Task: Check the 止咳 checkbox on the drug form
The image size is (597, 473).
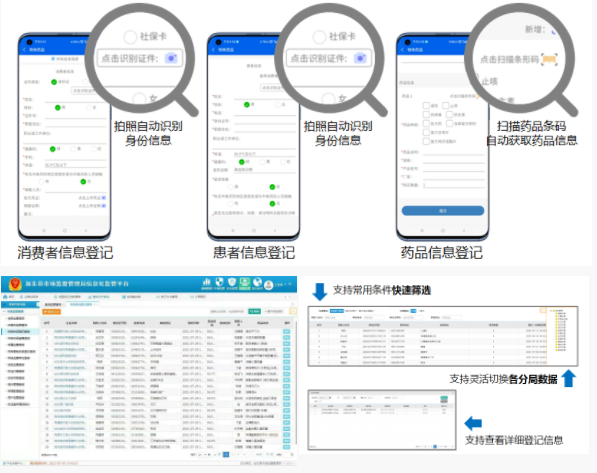Action: coord(445,105)
